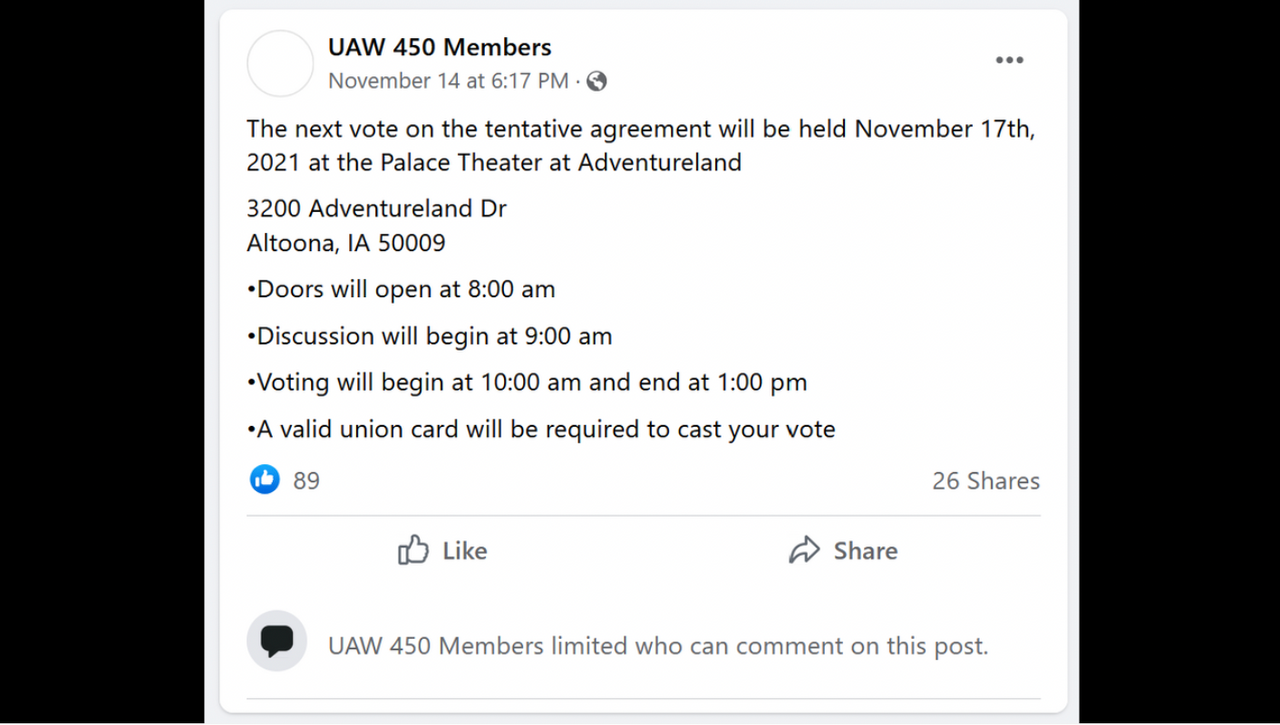Click the thumbs-up icon on Like button
Screen dimensions: 1280x725
click(x=413, y=550)
